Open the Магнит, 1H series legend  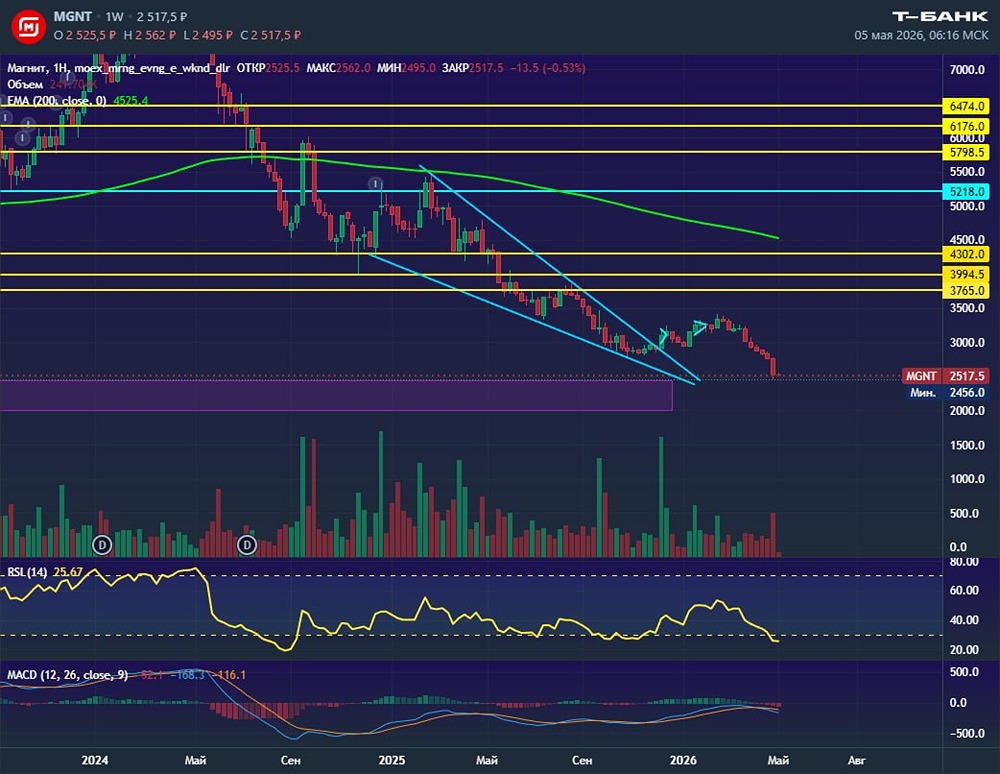click(x=119, y=68)
